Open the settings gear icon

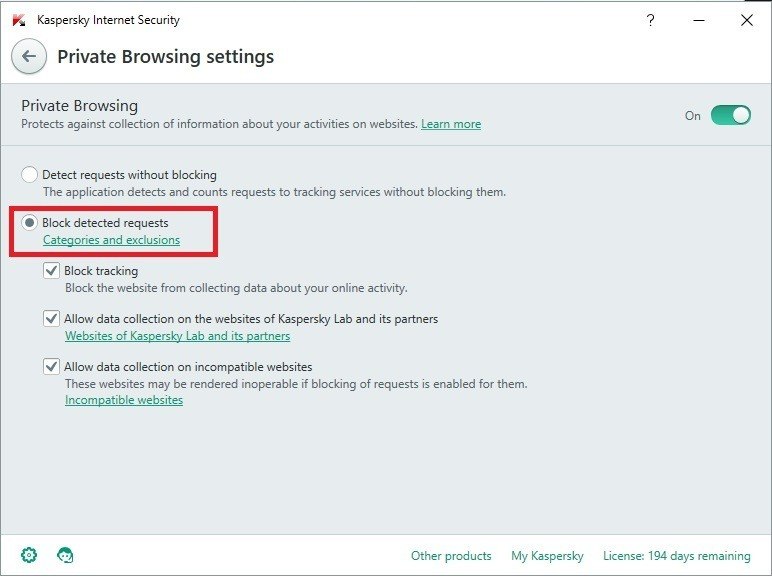click(29, 555)
